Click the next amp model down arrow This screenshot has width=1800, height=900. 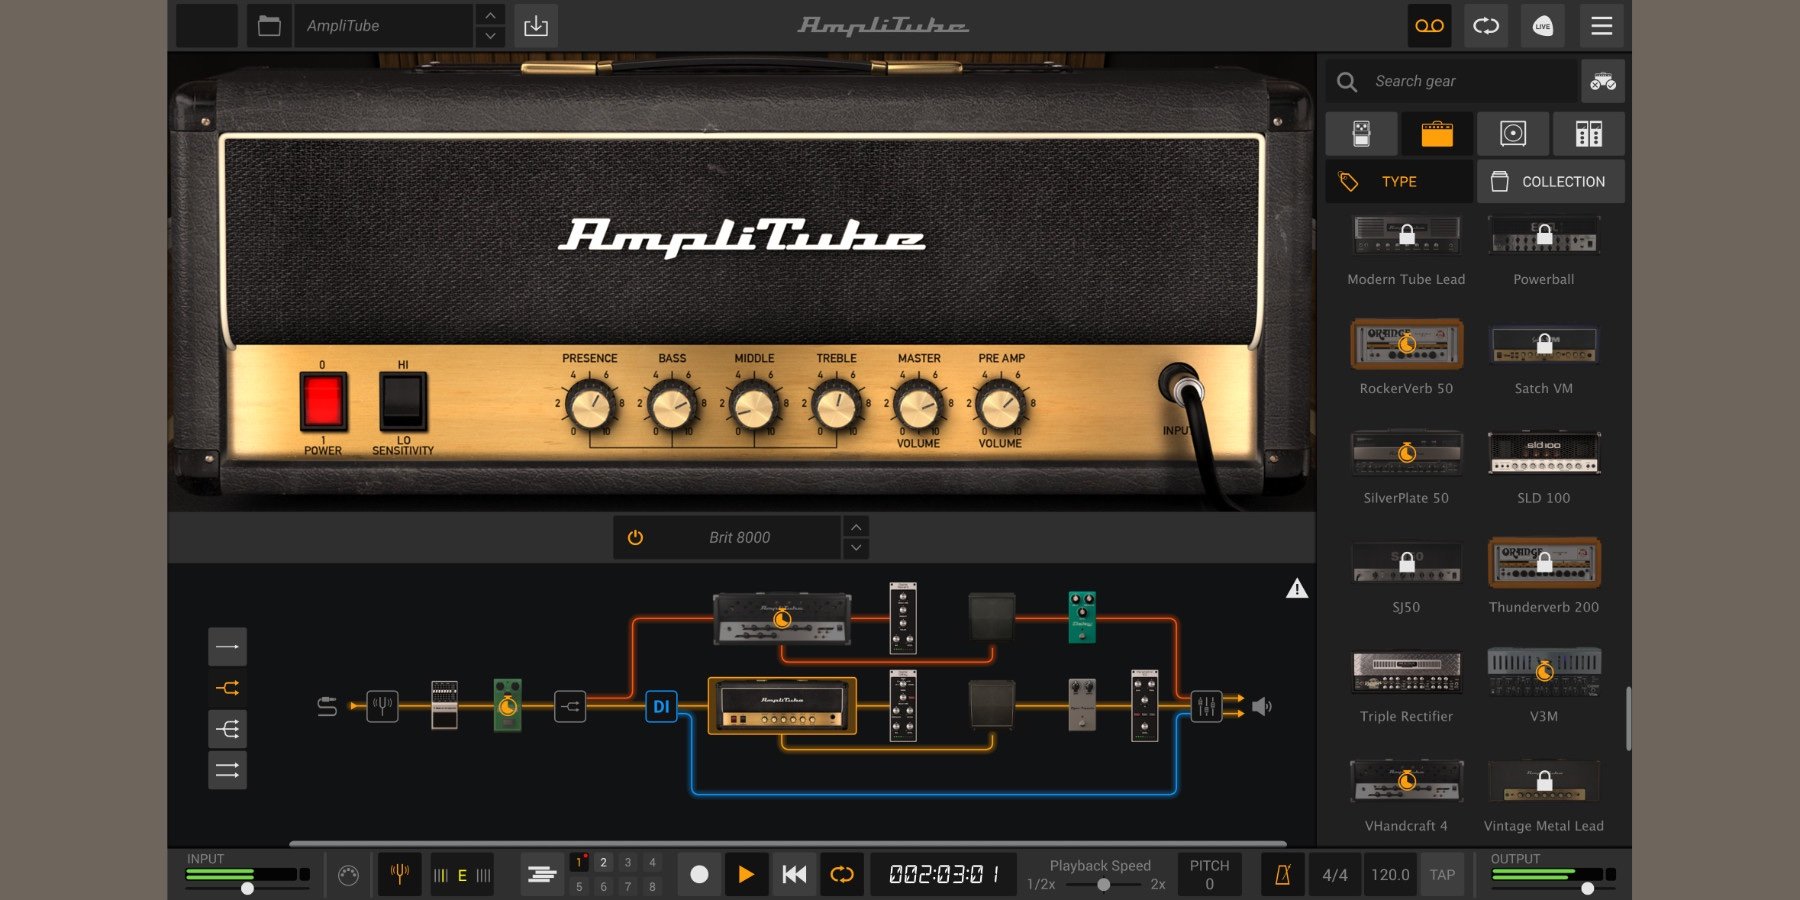(x=856, y=548)
